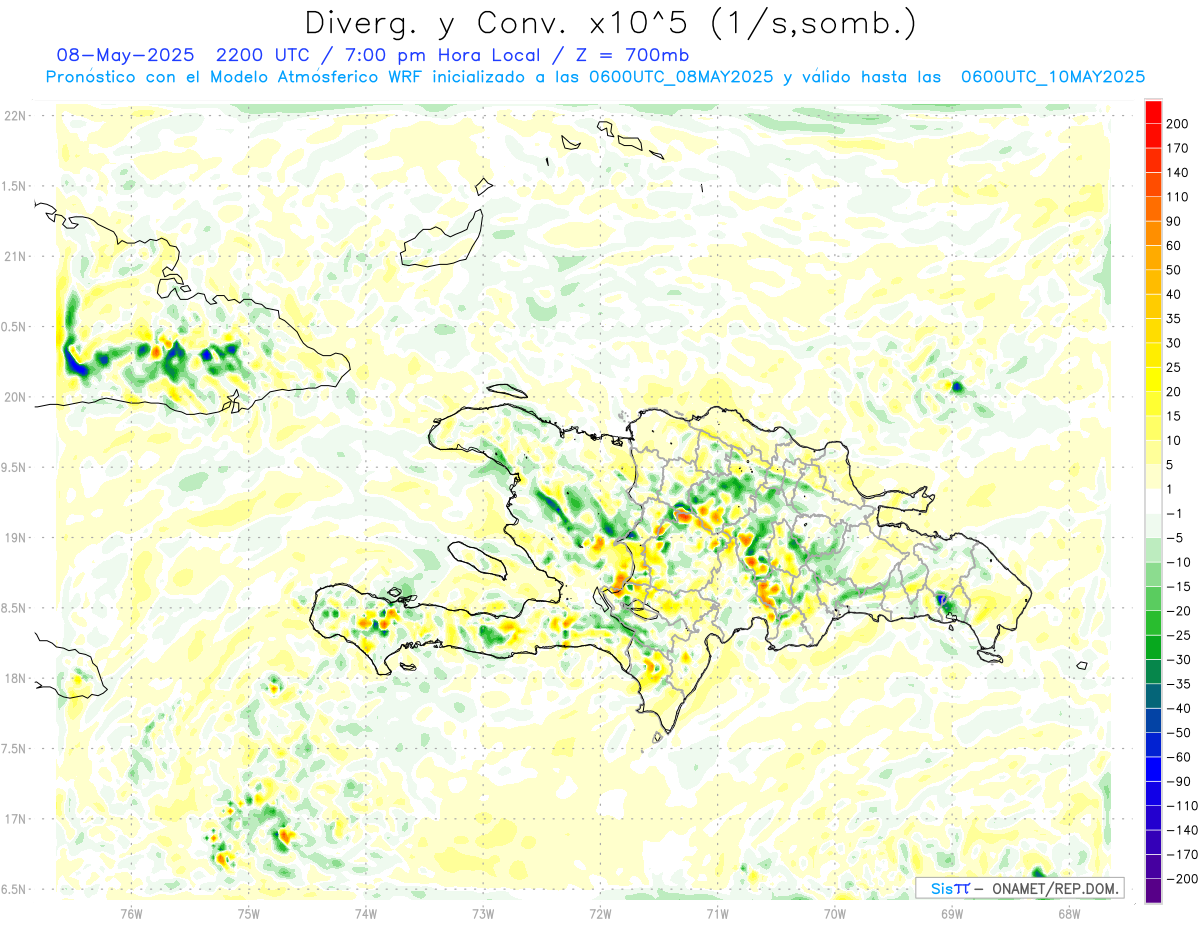Screen dimensions: 1200x927
Task: Click the positive '20' color scale value
Action: click(x=1174, y=392)
